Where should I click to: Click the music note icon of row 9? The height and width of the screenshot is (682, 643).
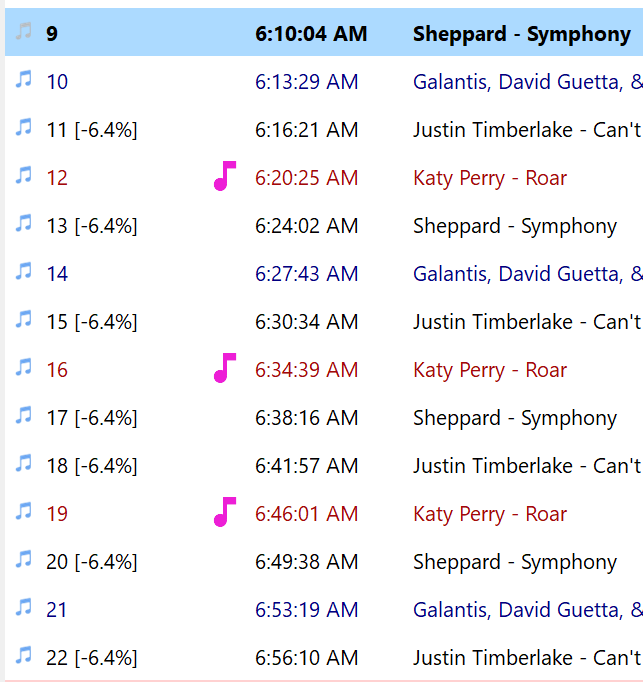(23, 33)
